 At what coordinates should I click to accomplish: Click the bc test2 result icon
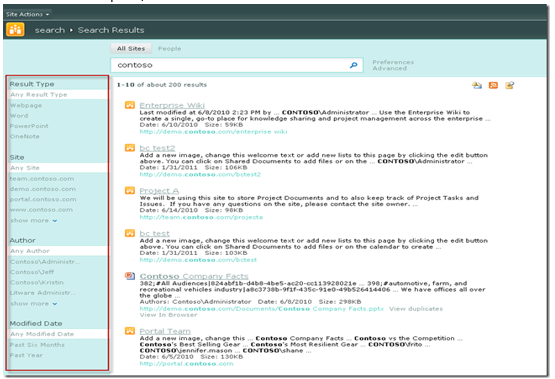pos(130,148)
